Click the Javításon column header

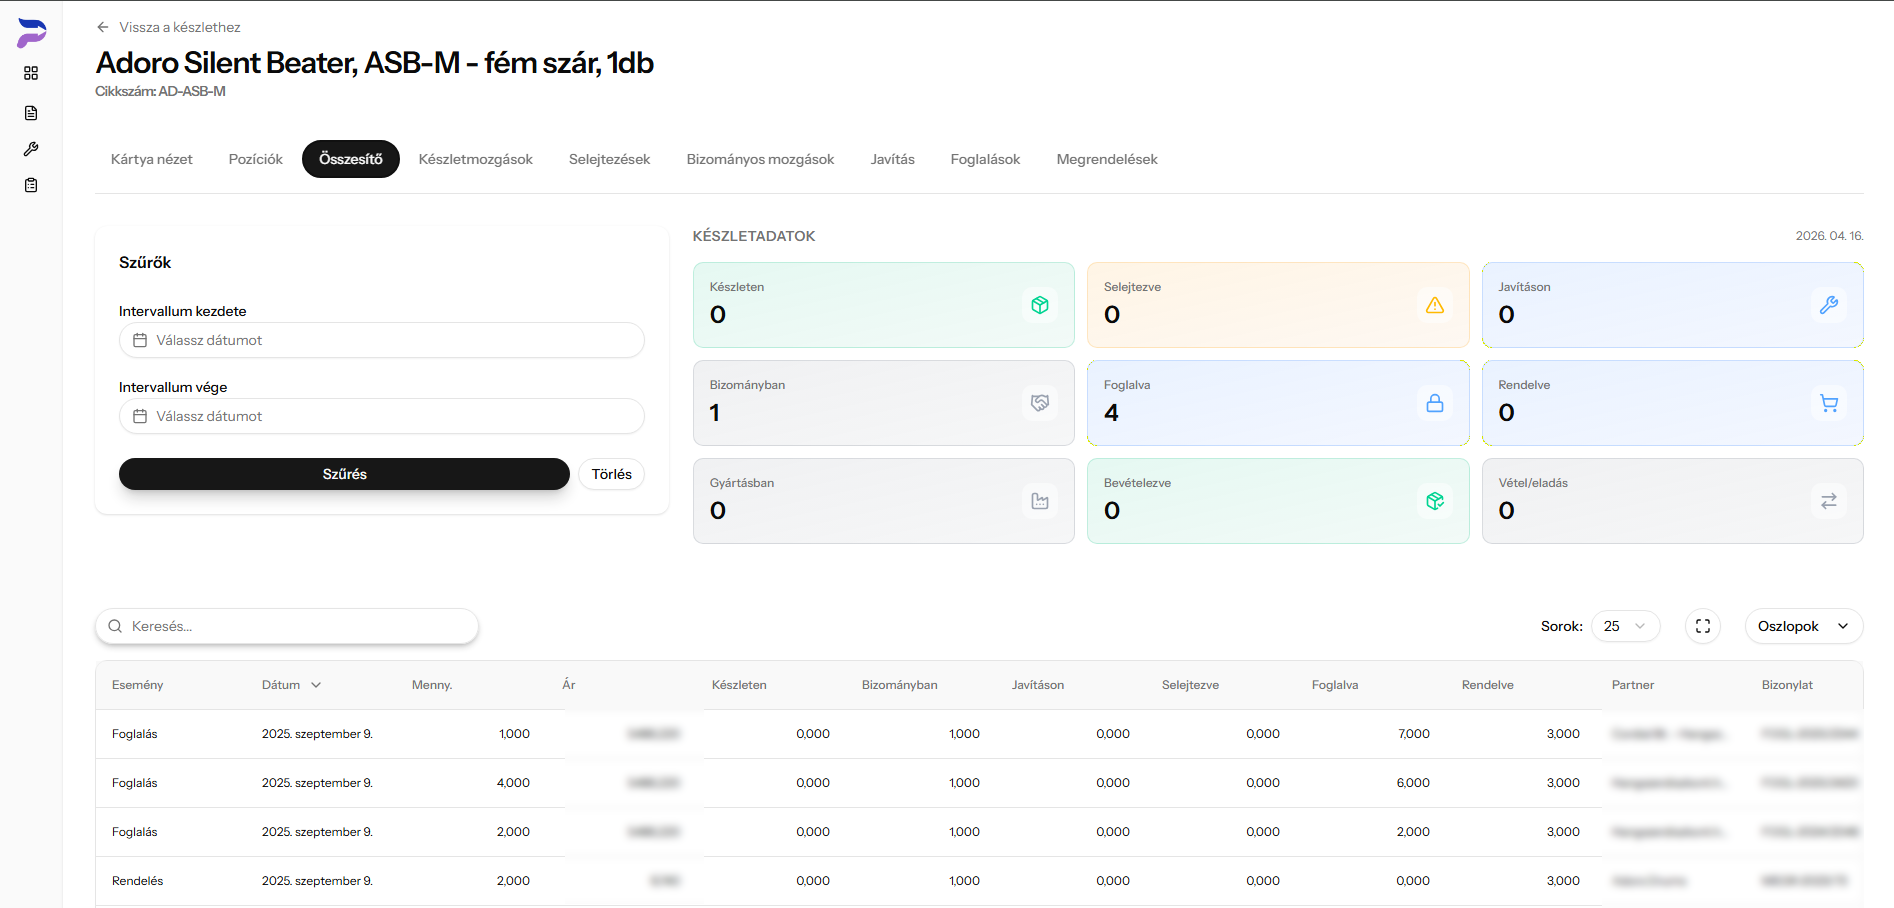click(1038, 685)
